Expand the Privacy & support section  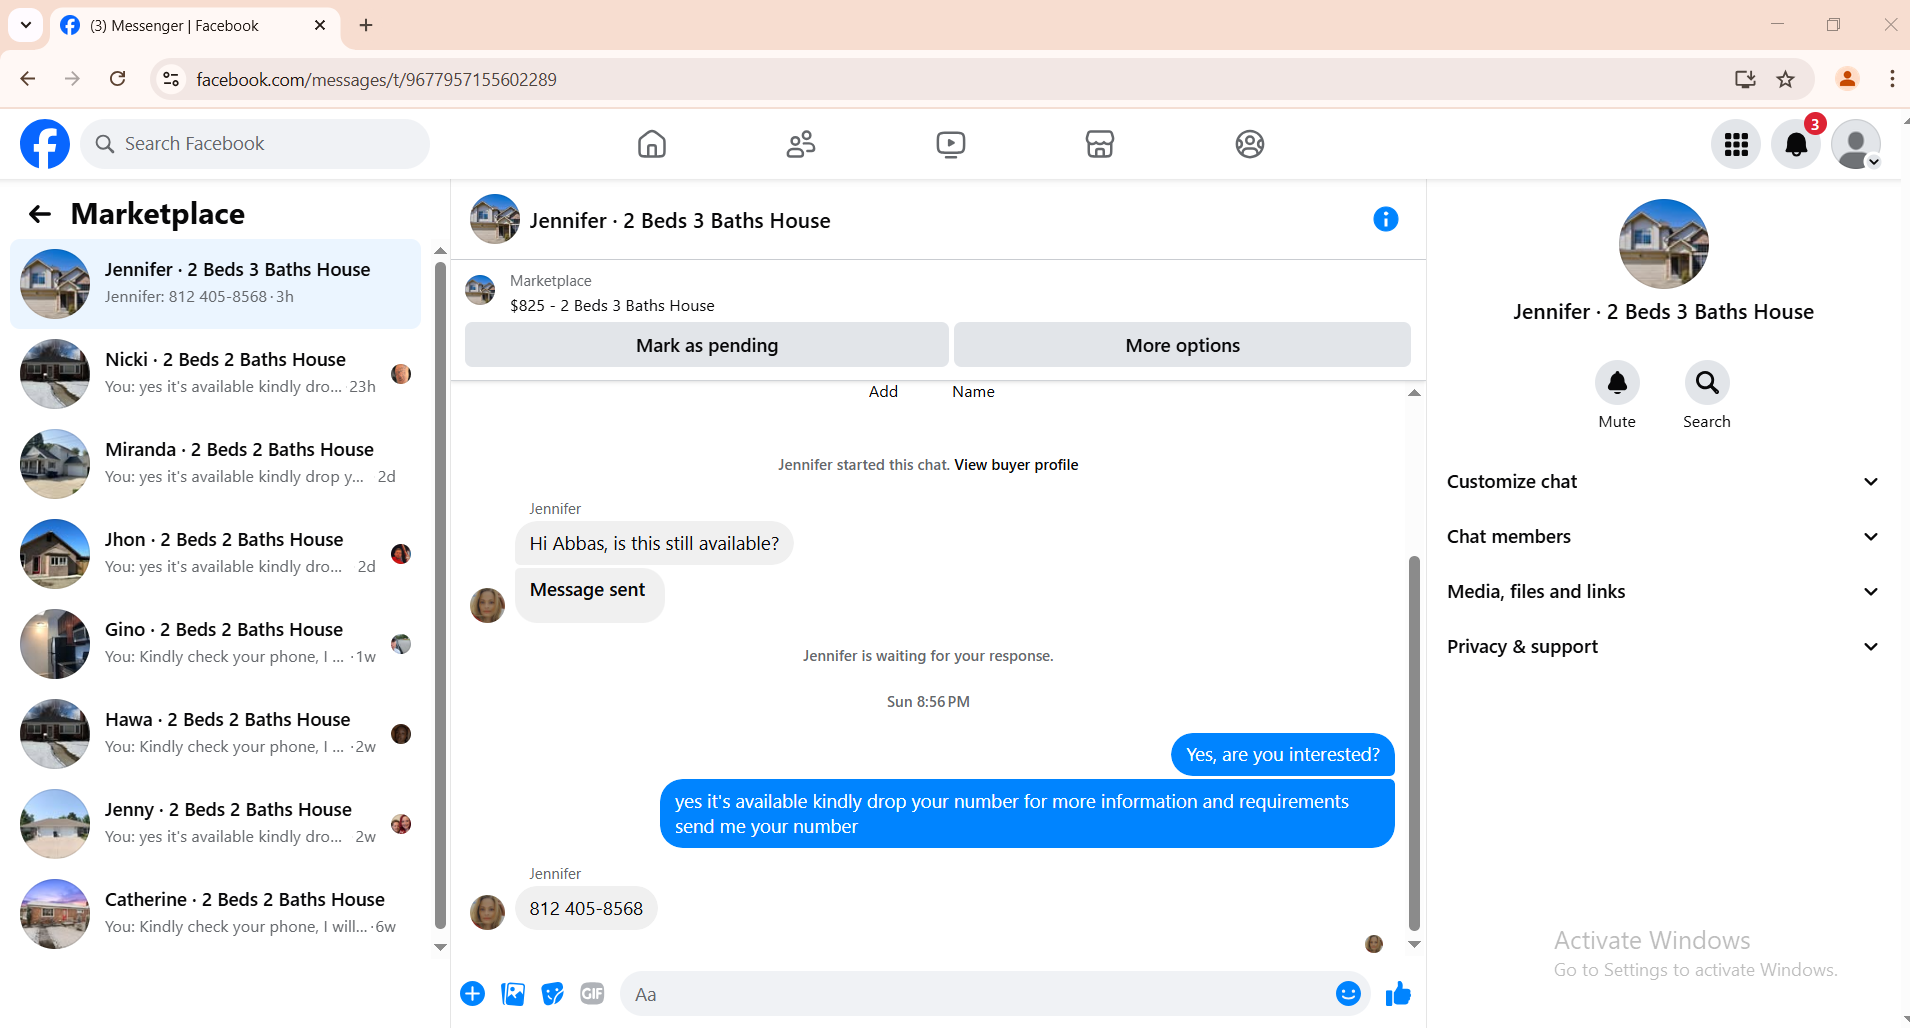pyautogui.click(x=1663, y=647)
